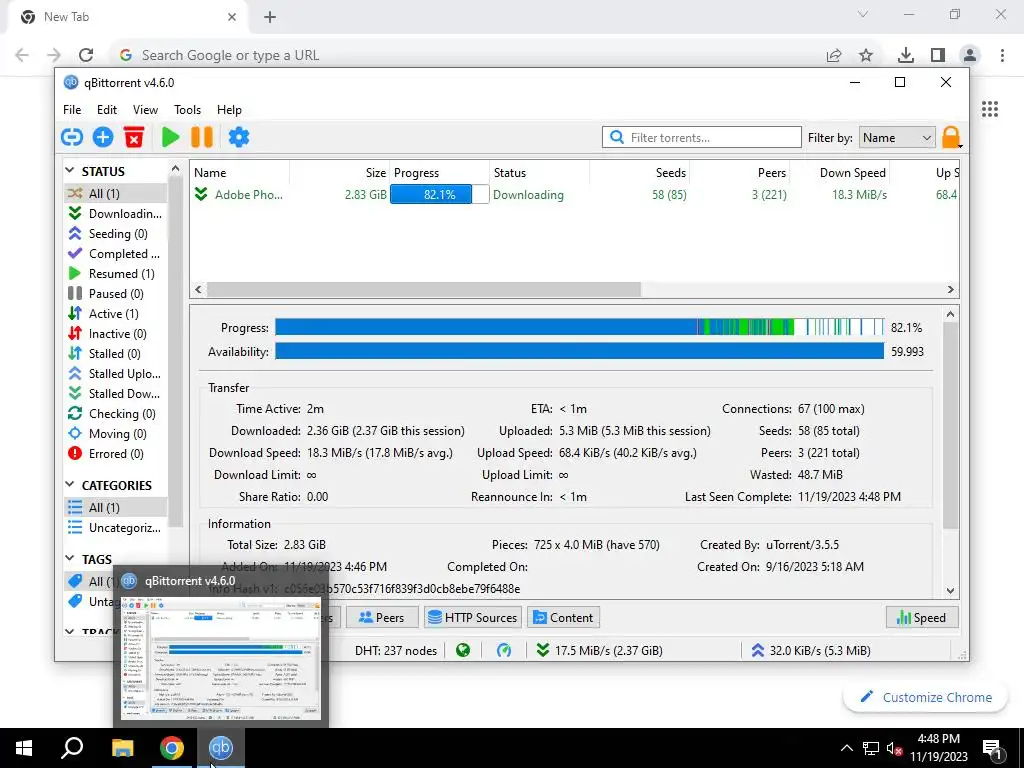Click the green Resume play icon

tap(170, 137)
